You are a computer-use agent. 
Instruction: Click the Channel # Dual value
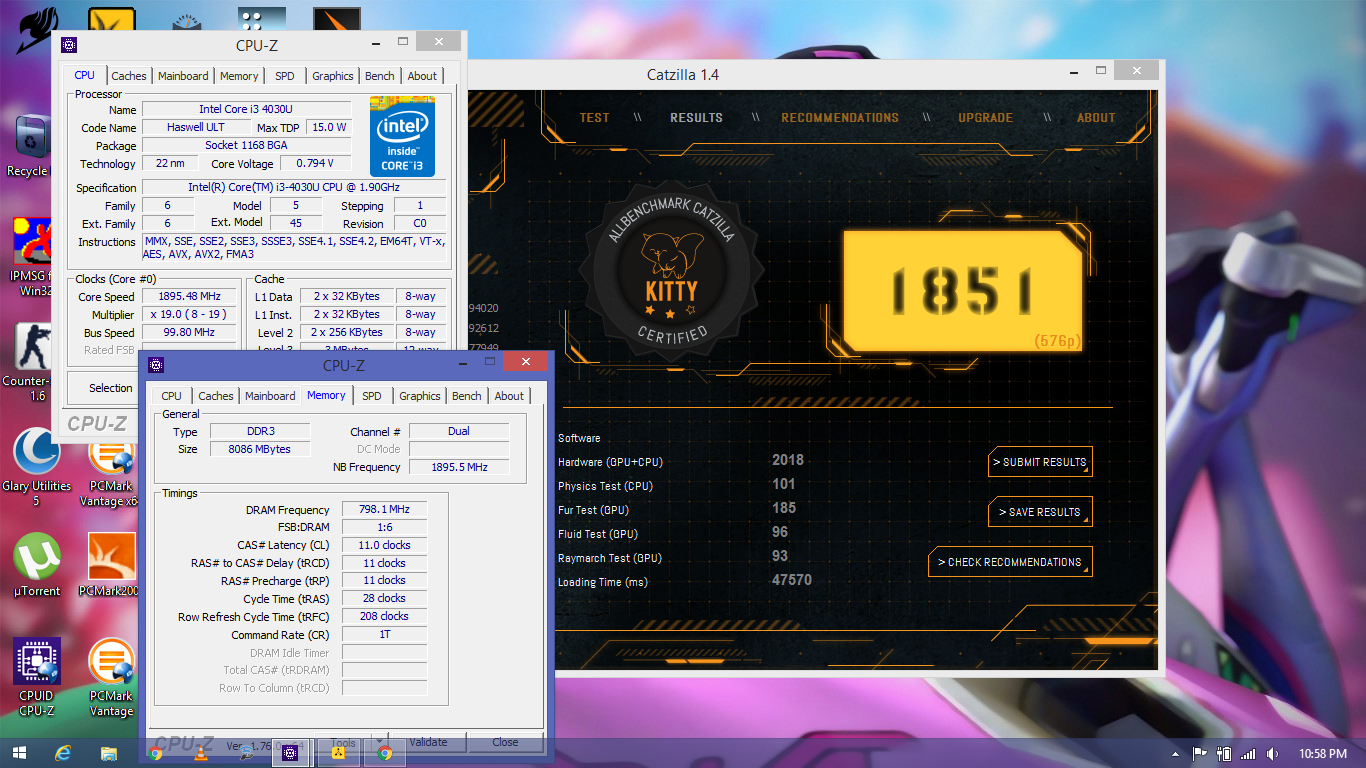click(x=458, y=431)
